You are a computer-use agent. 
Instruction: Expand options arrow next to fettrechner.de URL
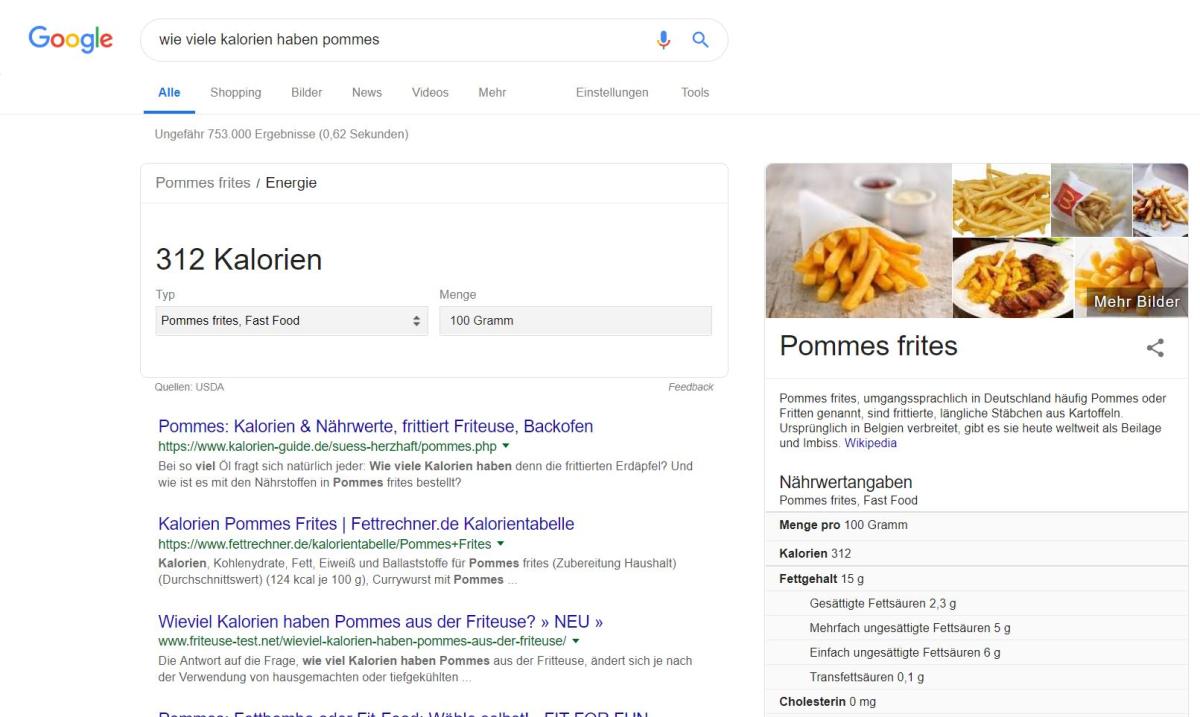coord(500,544)
